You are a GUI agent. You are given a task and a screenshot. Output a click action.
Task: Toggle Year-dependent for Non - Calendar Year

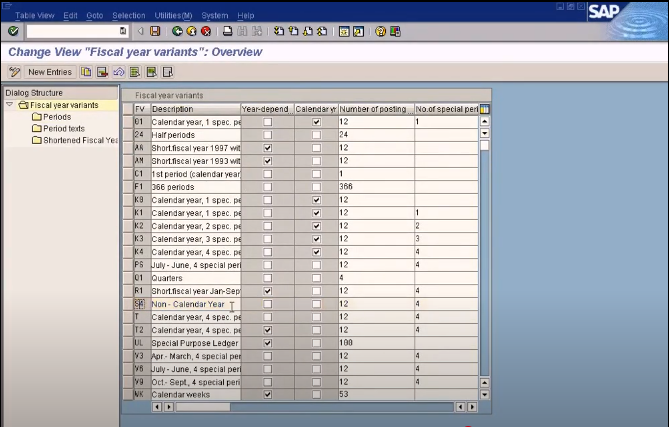pyautogui.click(x=268, y=304)
